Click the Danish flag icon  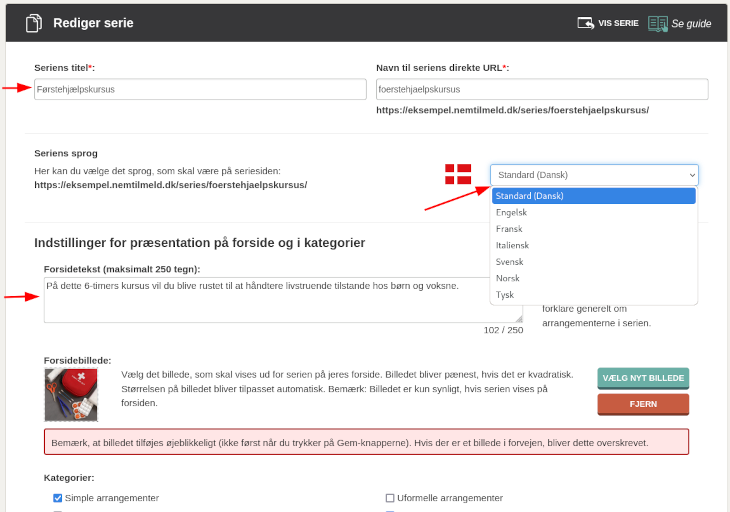point(458,174)
